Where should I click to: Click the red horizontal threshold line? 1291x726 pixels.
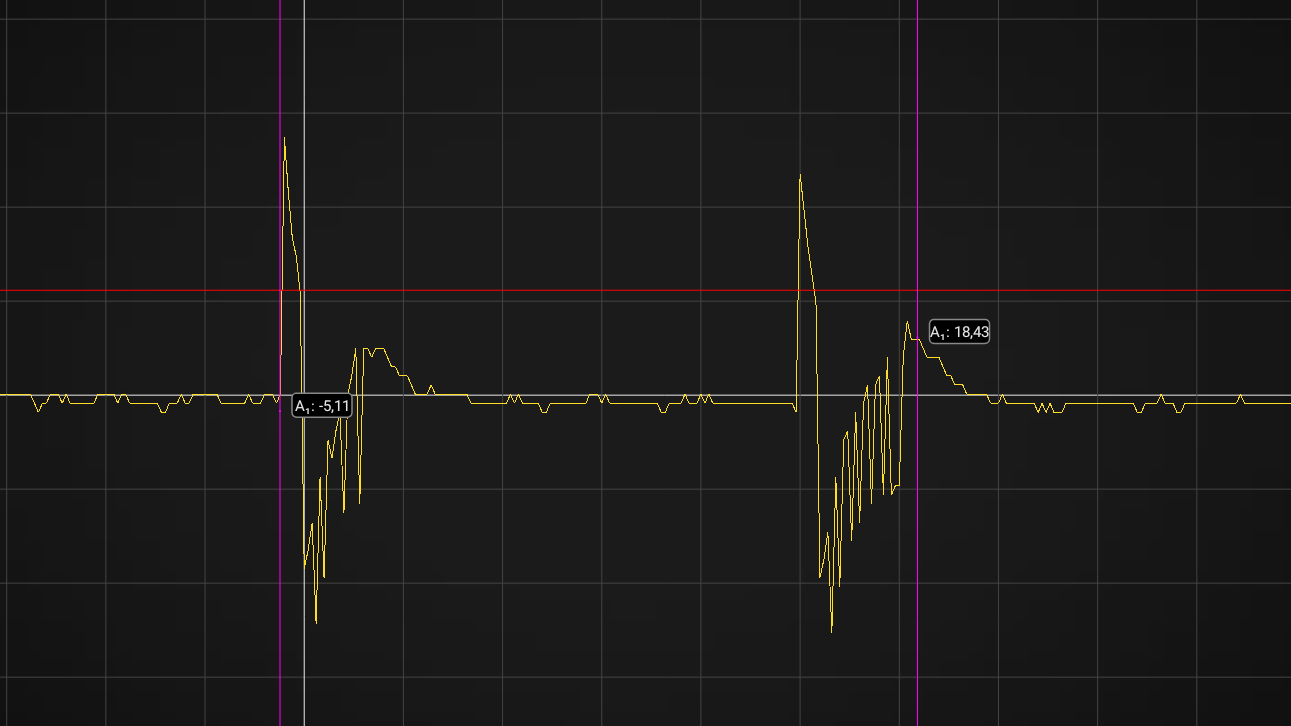(600, 291)
